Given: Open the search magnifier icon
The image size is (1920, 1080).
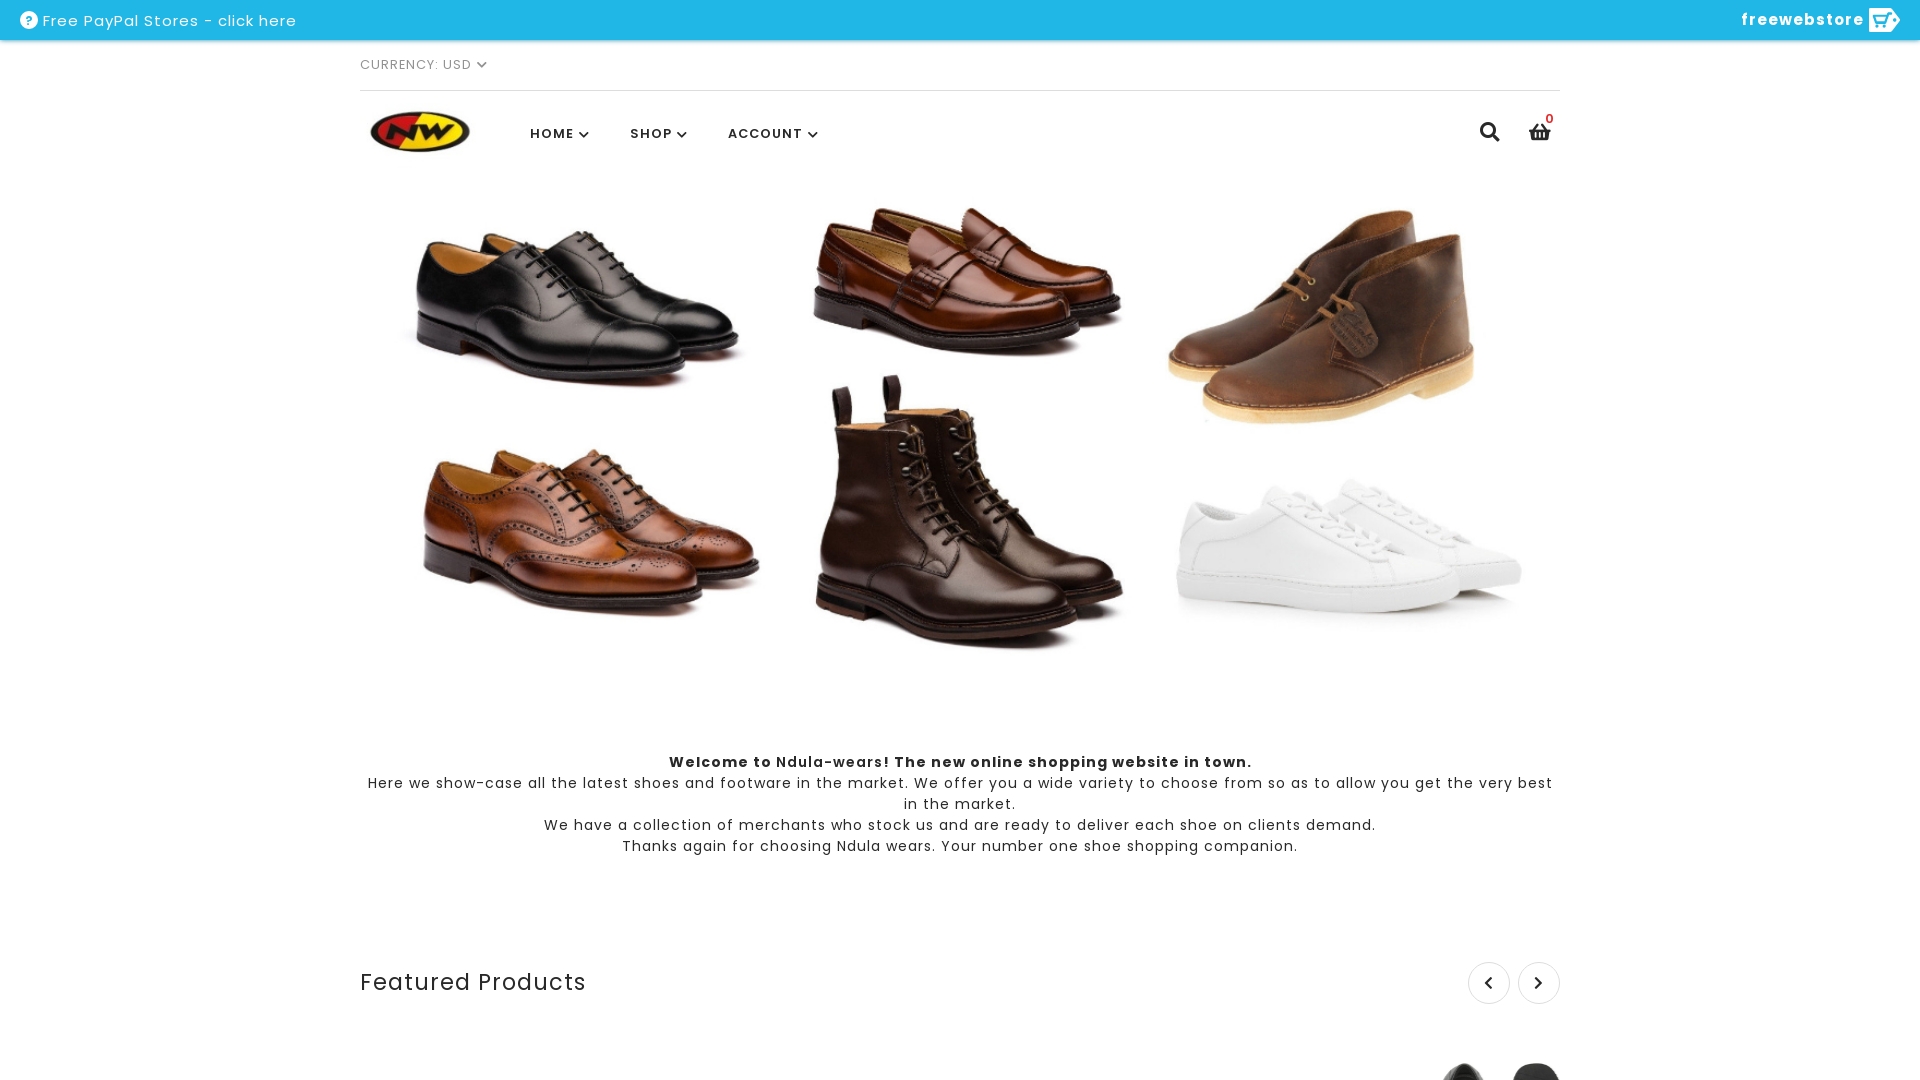Looking at the screenshot, I should pyautogui.click(x=1489, y=132).
